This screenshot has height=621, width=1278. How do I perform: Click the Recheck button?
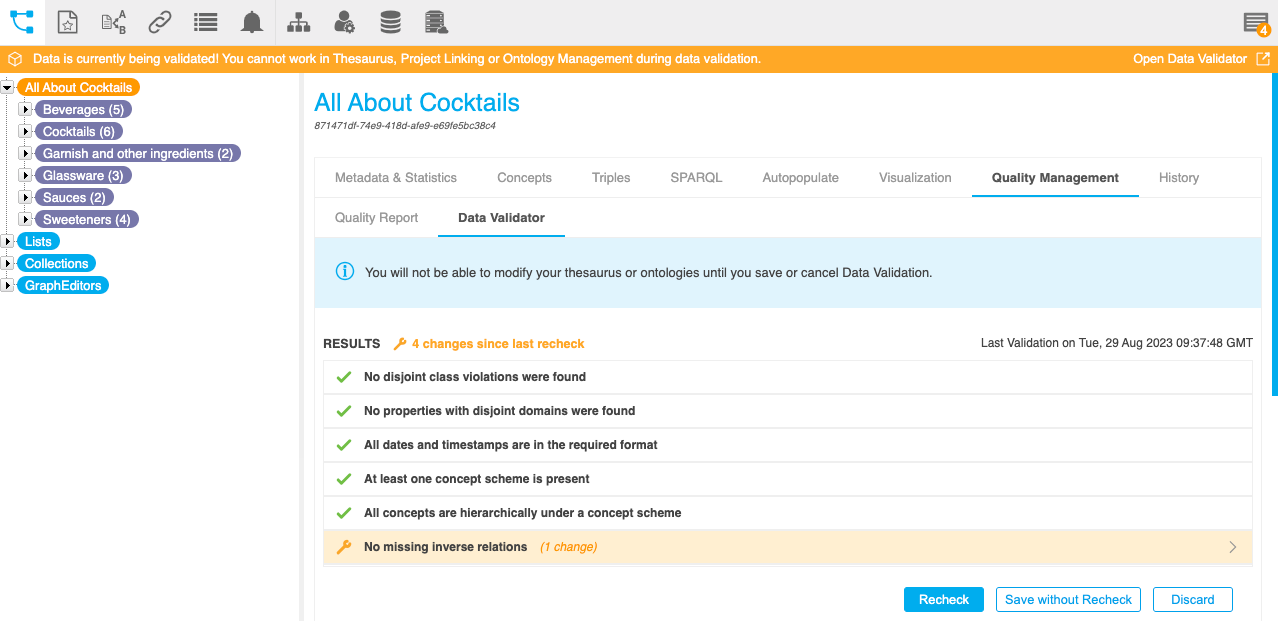(942, 599)
